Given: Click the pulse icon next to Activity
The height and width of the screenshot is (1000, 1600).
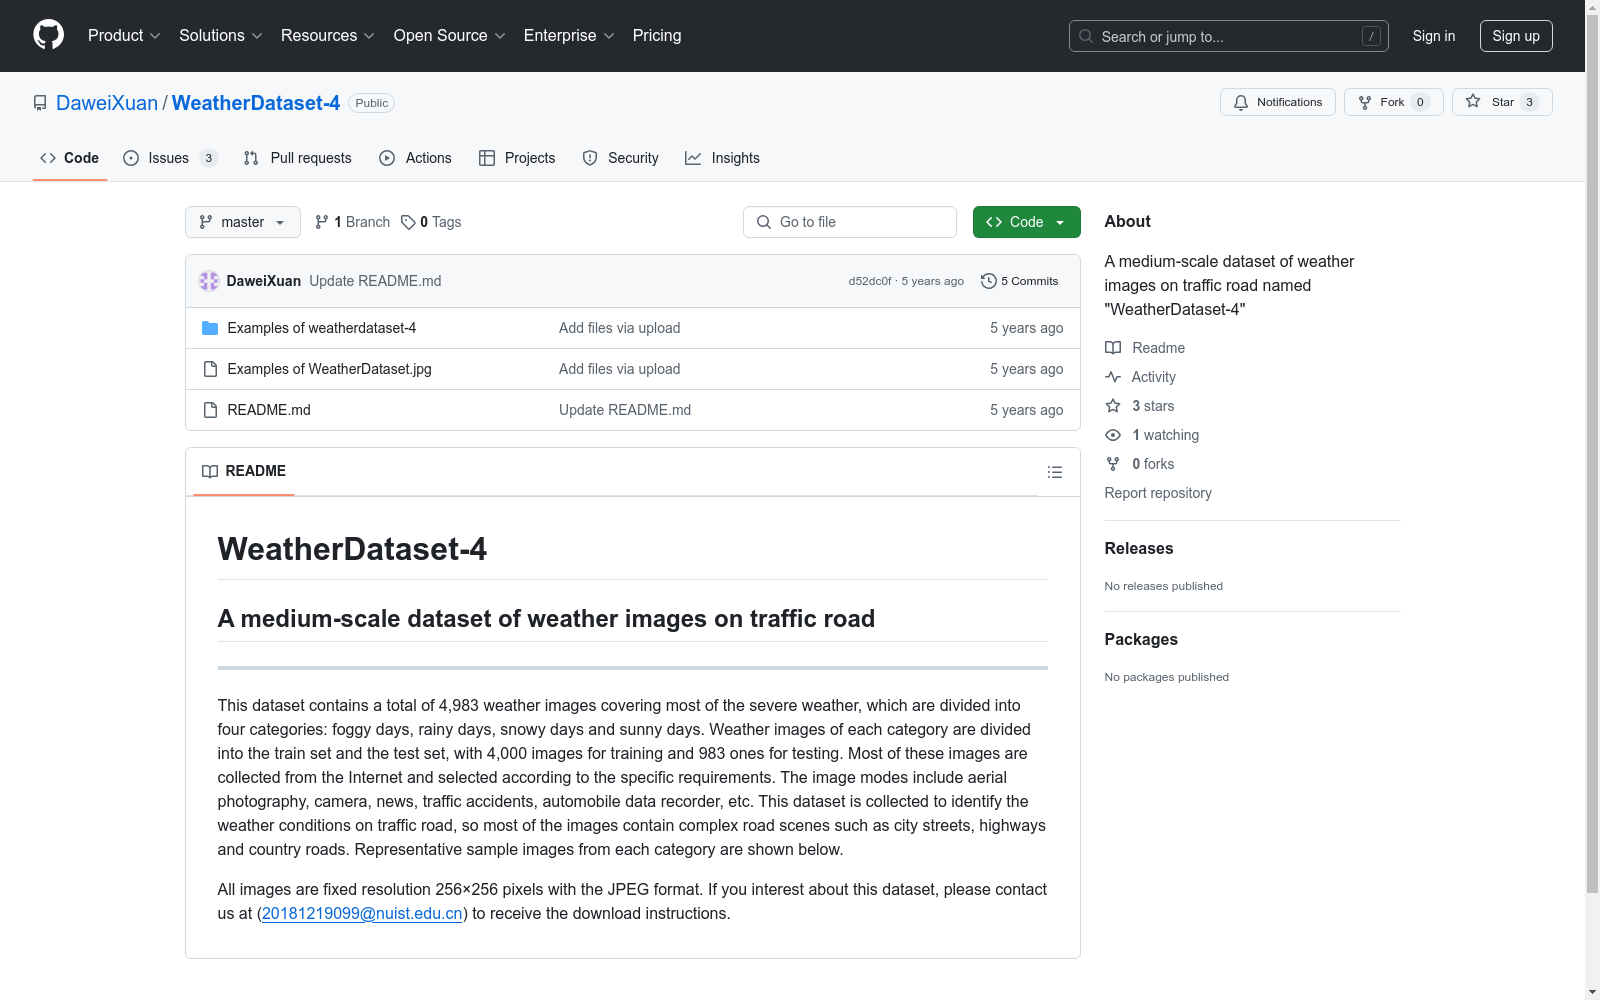Looking at the screenshot, I should tap(1113, 377).
